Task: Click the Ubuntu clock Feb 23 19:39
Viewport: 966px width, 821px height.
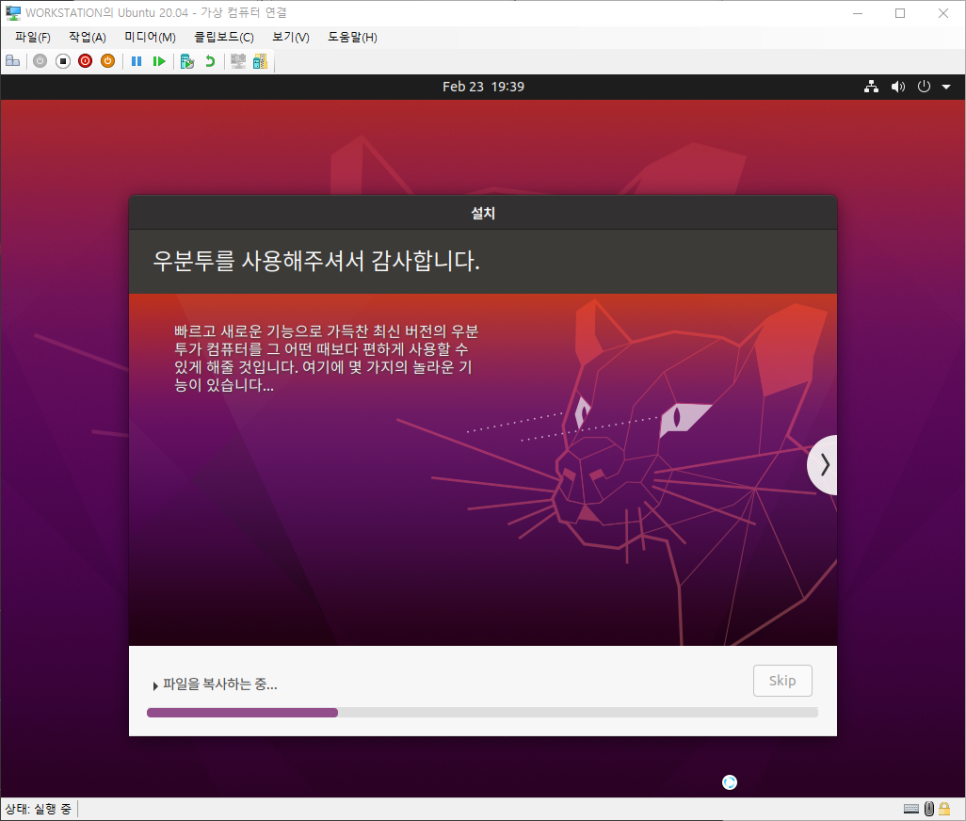Action: pyautogui.click(x=483, y=87)
